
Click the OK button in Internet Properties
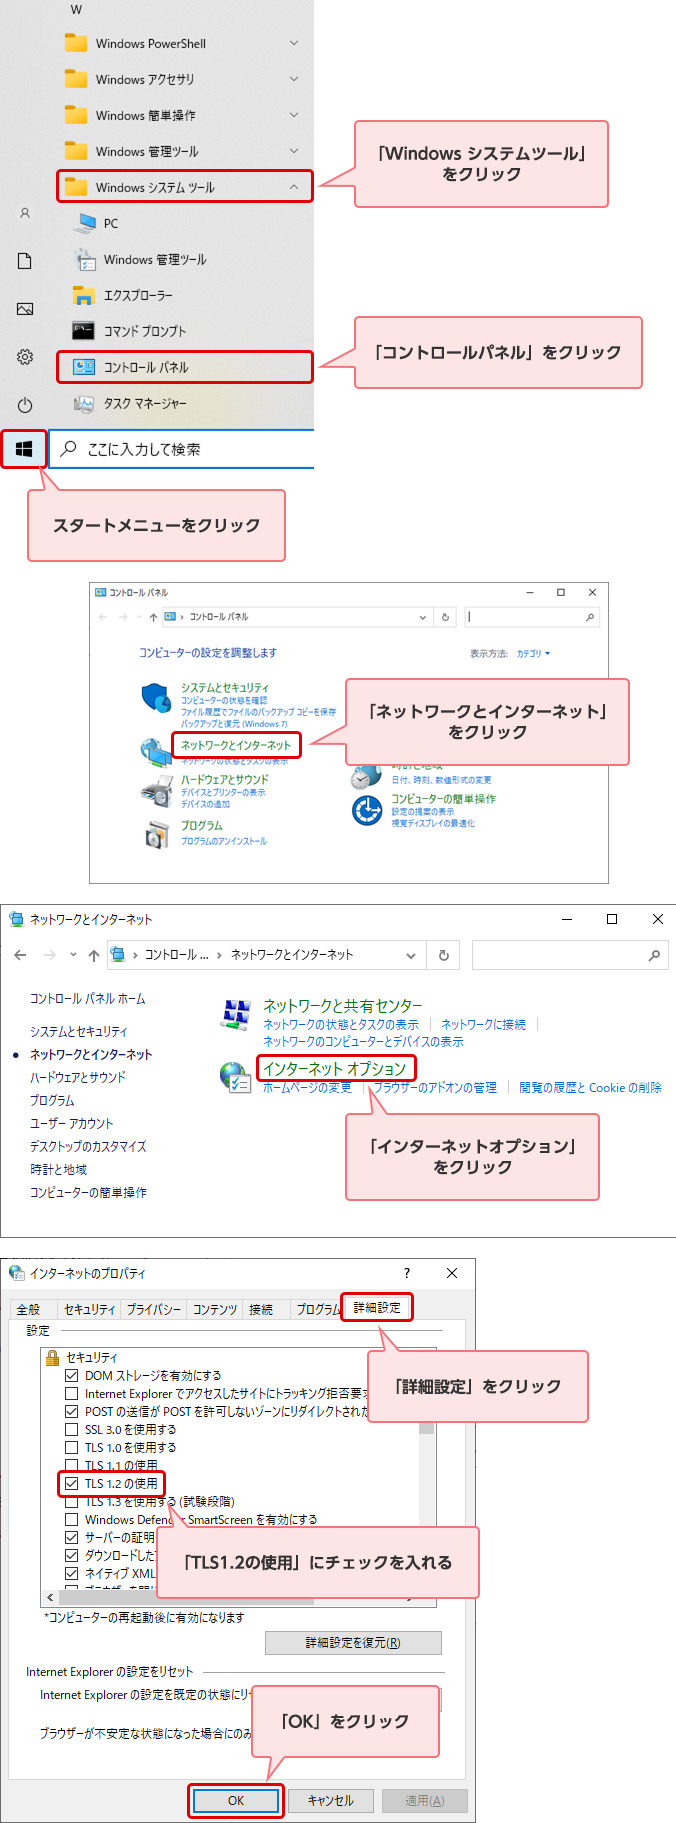pyautogui.click(x=236, y=1800)
